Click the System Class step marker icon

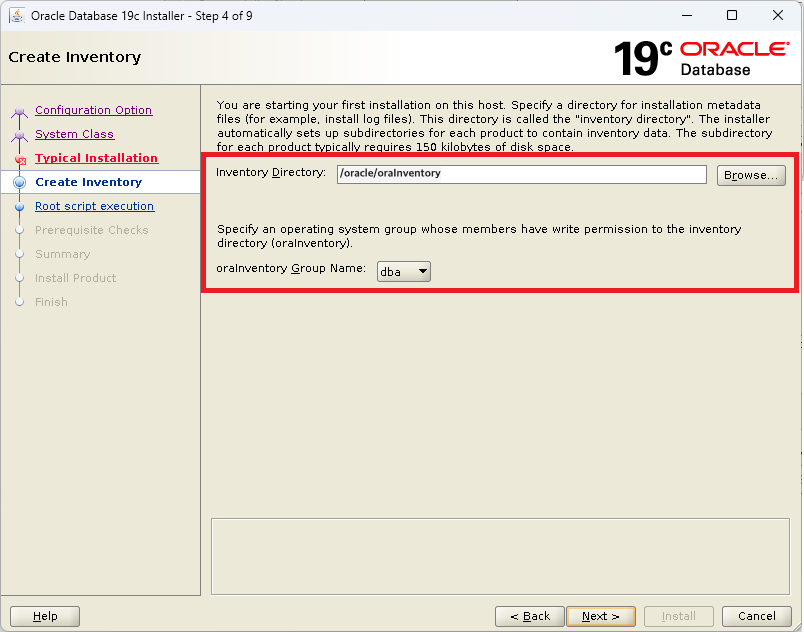[x=19, y=135]
